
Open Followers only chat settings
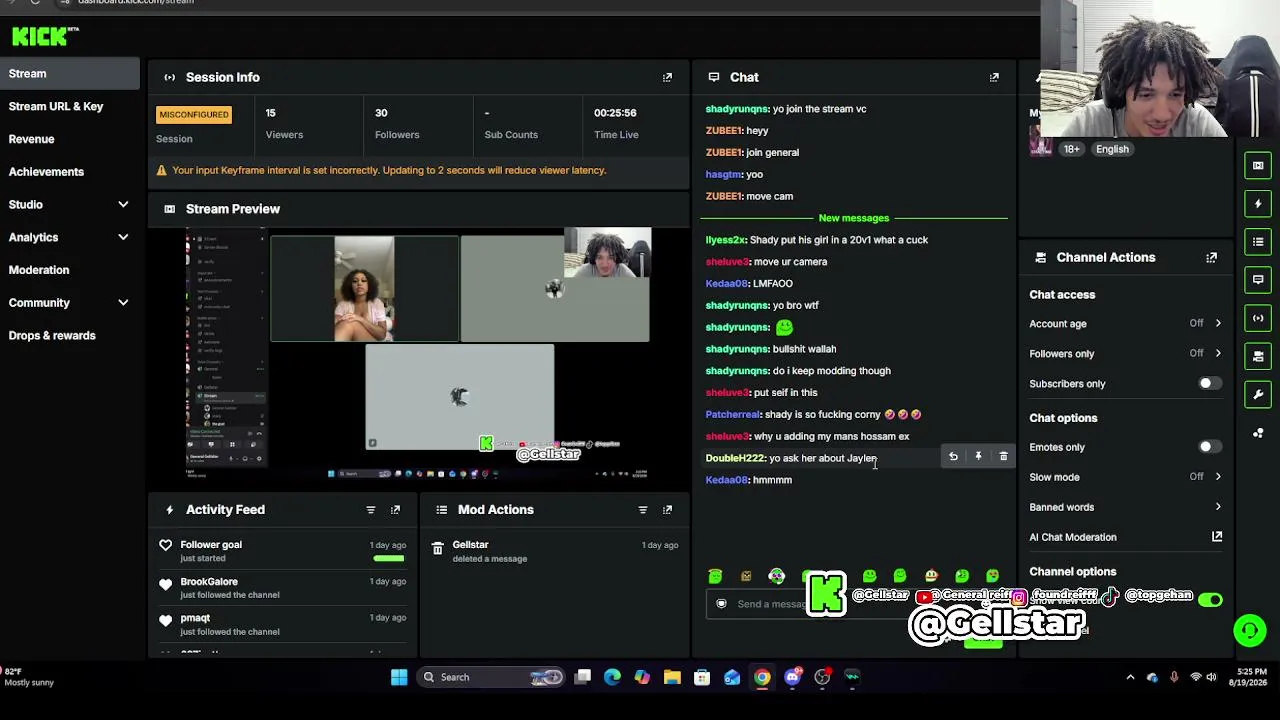coord(1125,354)
